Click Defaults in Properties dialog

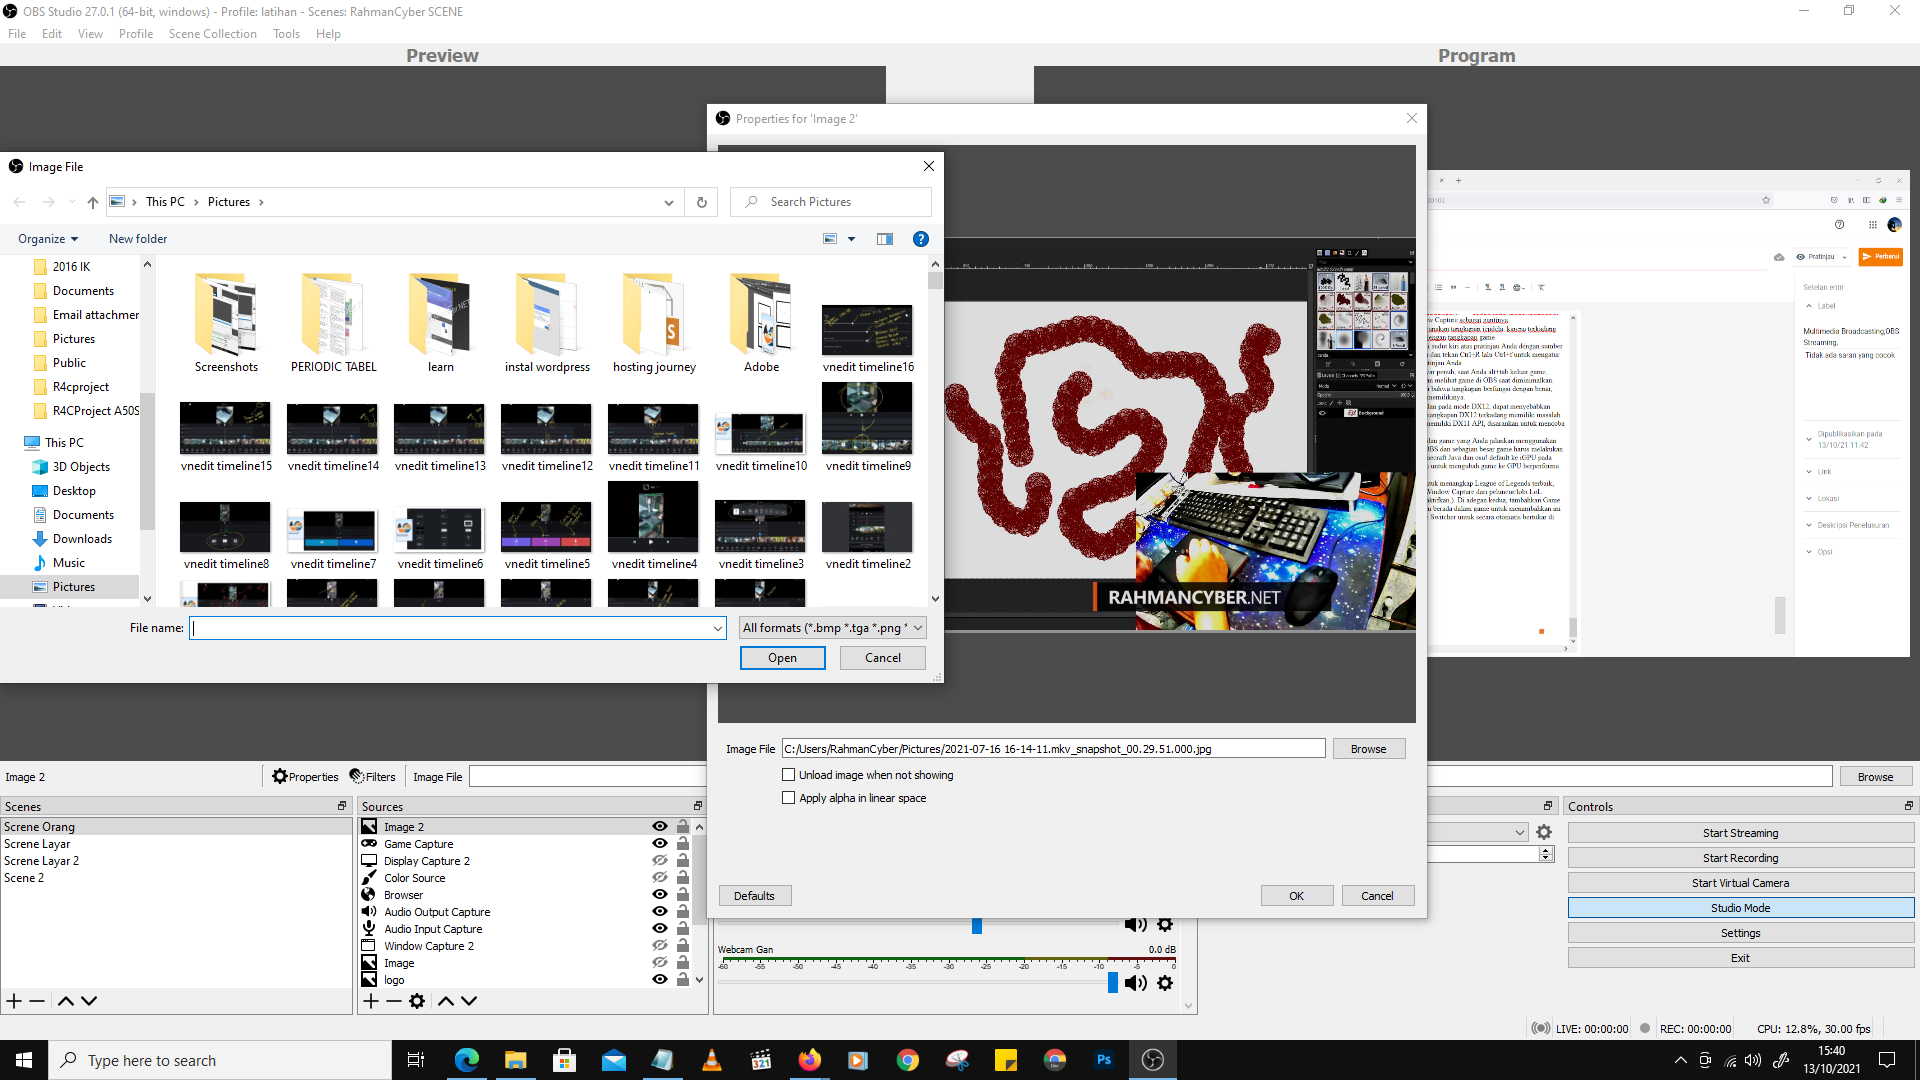754,896
